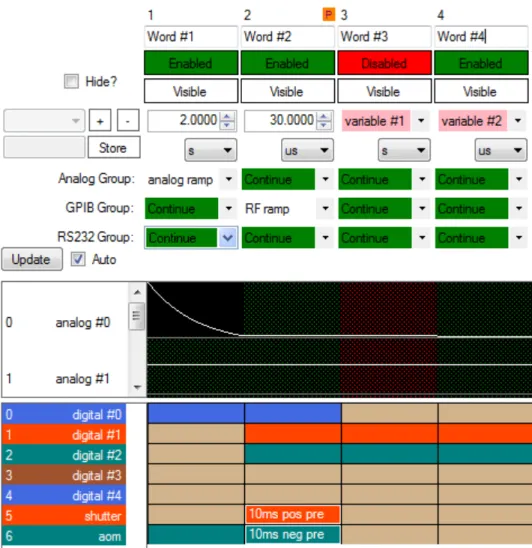Click the Update button
The image size is (532, 548).
[x=32, y=259]
